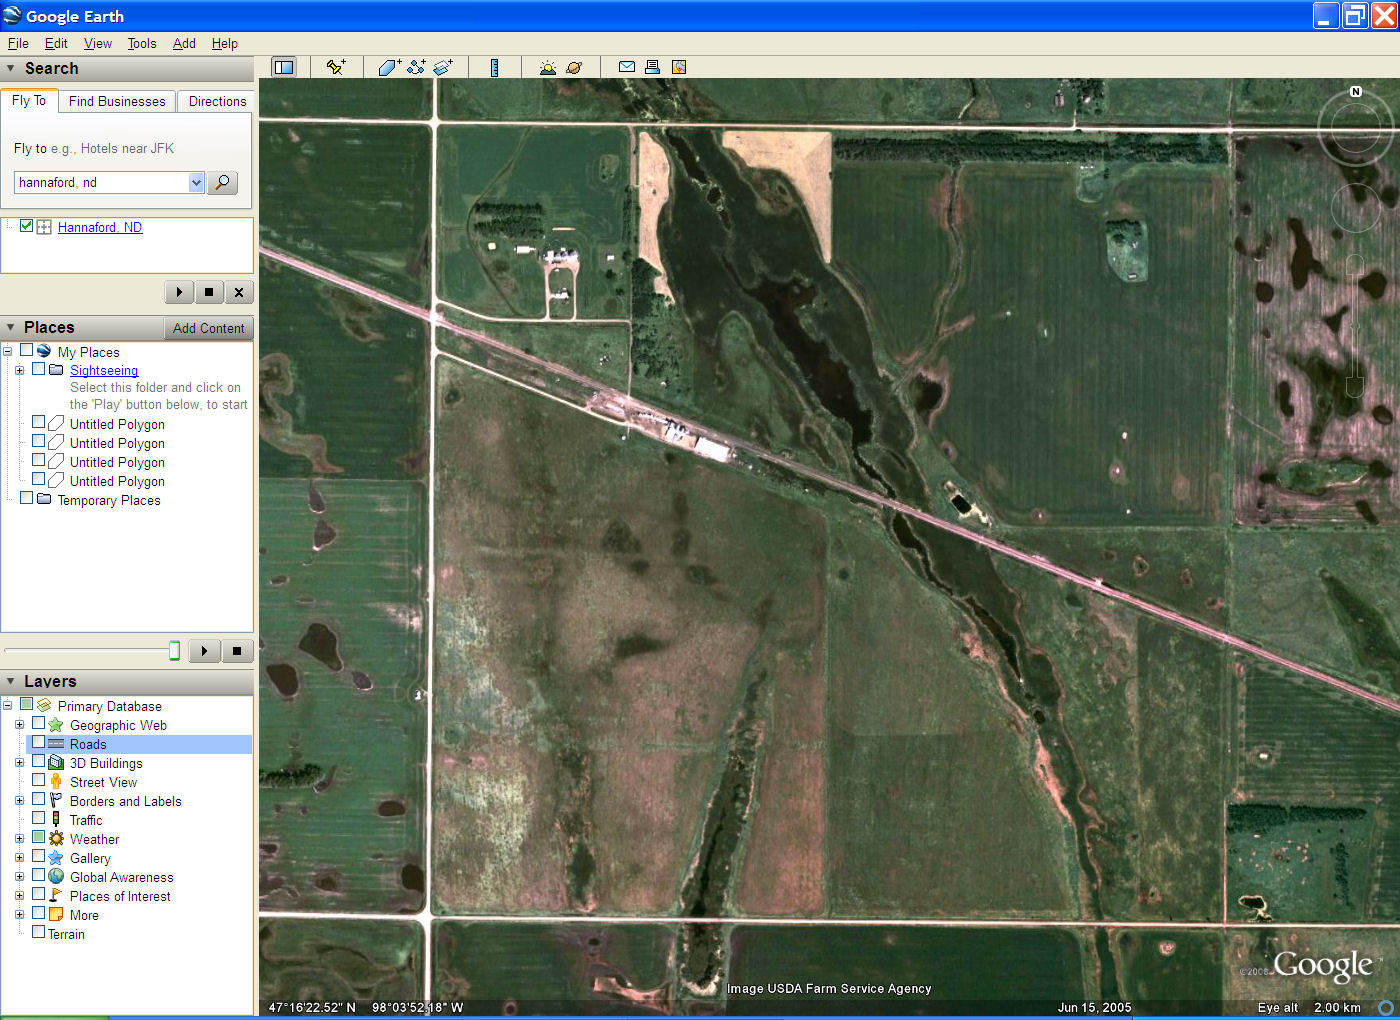Toggle the sidebar panel toolbar button
This screenshot has width=1400, height=1020.
point(284,67)
